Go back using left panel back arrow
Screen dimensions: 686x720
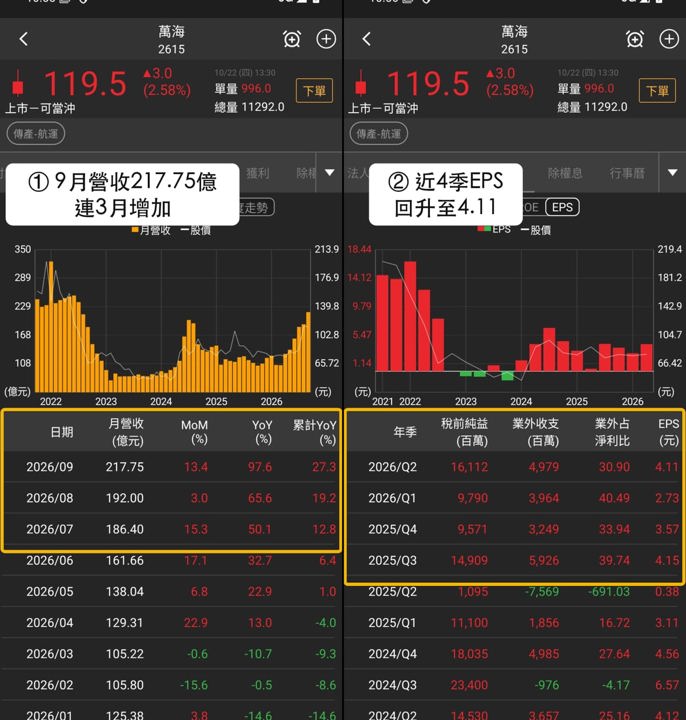[x=24, y=39]
